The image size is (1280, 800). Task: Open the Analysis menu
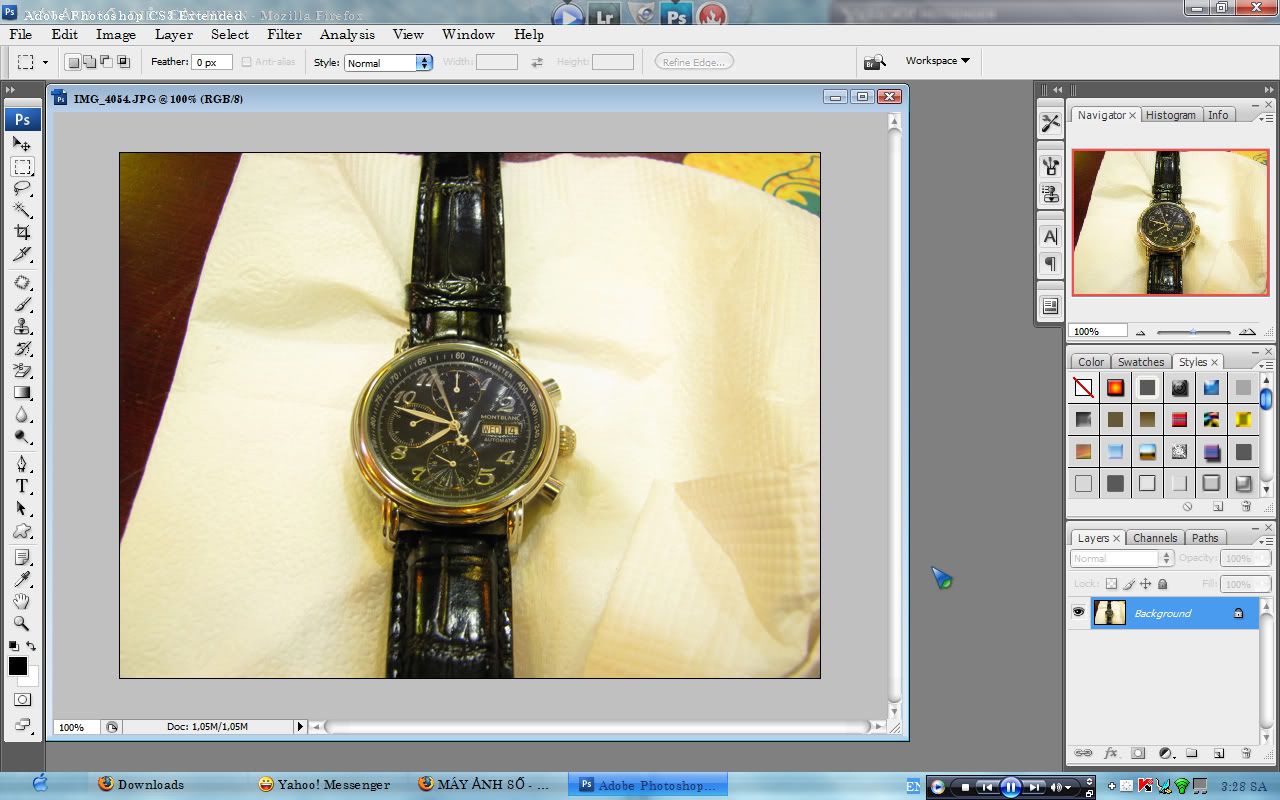[x=347, y=34]
